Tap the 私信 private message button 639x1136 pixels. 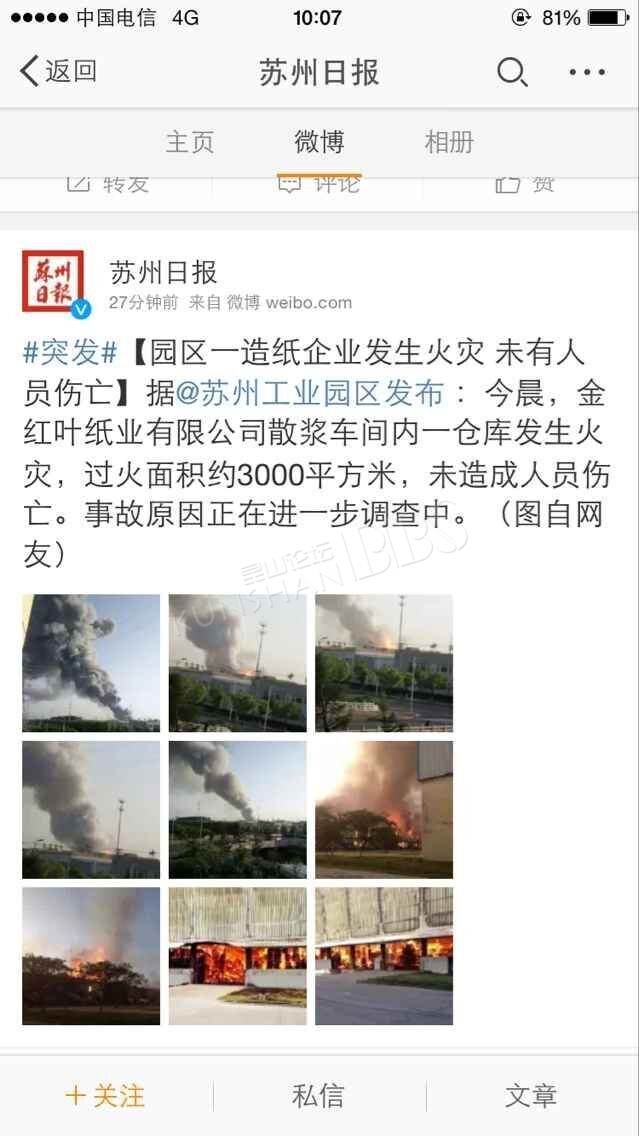[318, 1095]
